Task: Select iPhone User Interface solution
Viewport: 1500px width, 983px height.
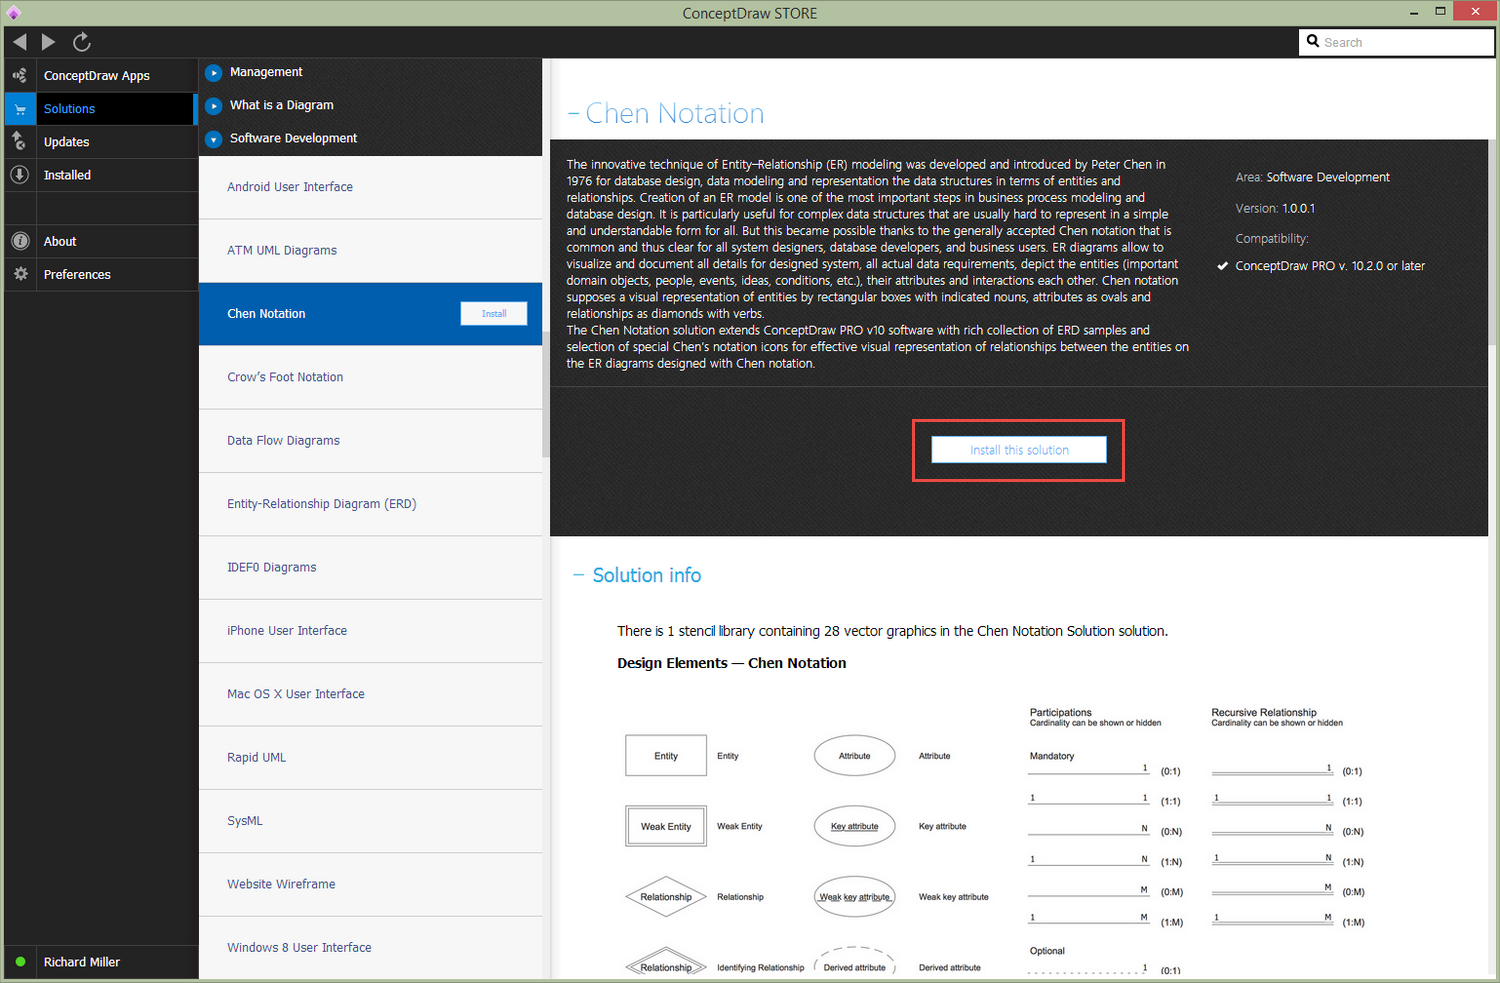Action: point(370,631)
